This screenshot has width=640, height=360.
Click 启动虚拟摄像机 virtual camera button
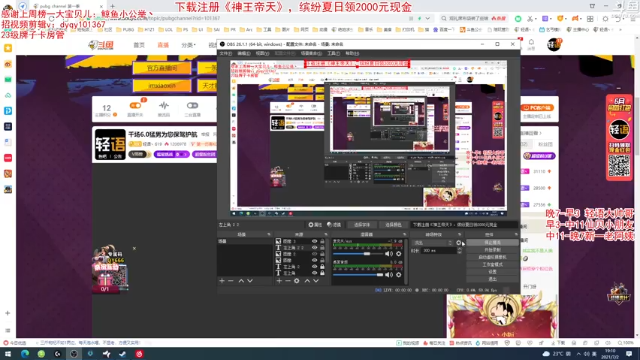(x=492, y=257)
